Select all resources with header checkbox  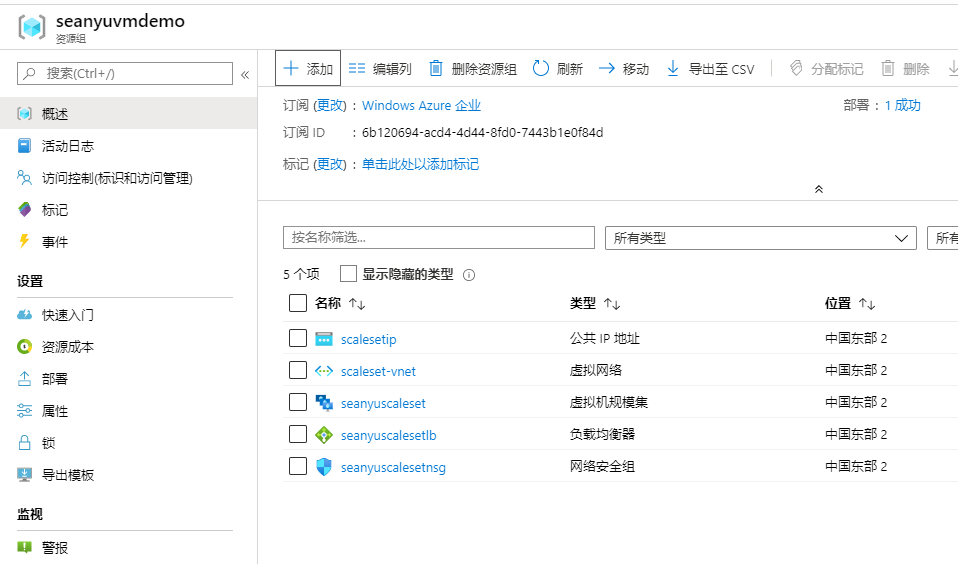[298, 303]
